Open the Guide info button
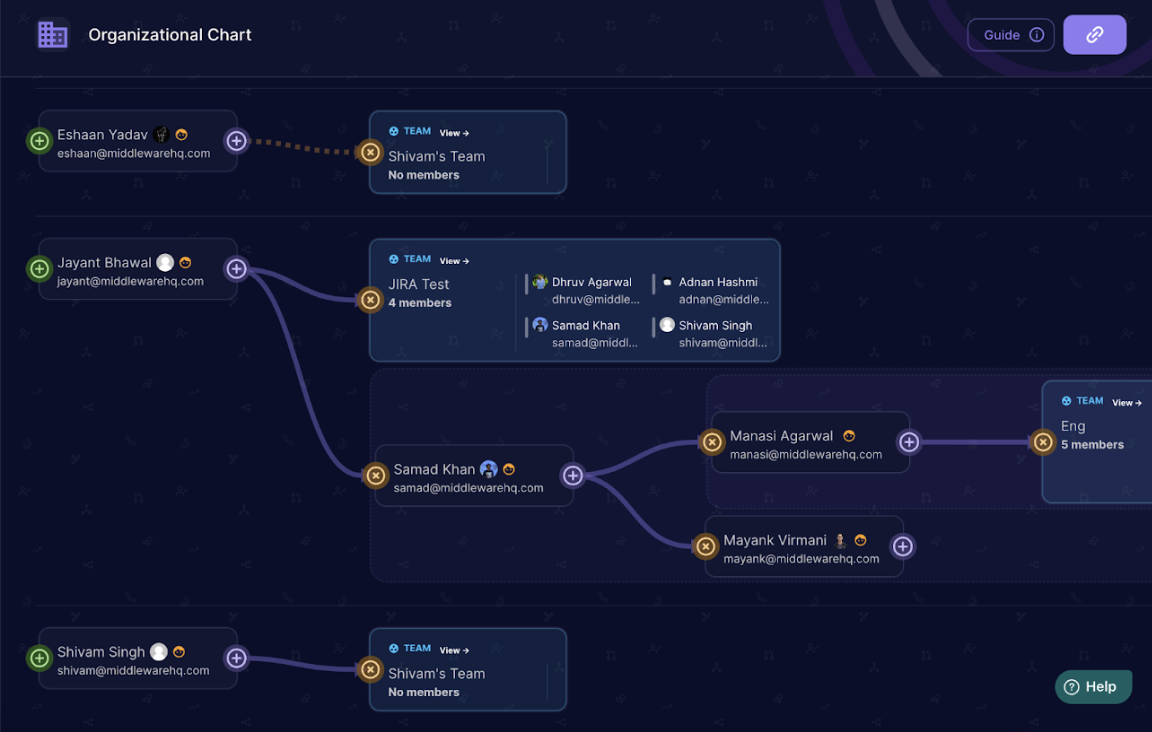 point(1010,35)
